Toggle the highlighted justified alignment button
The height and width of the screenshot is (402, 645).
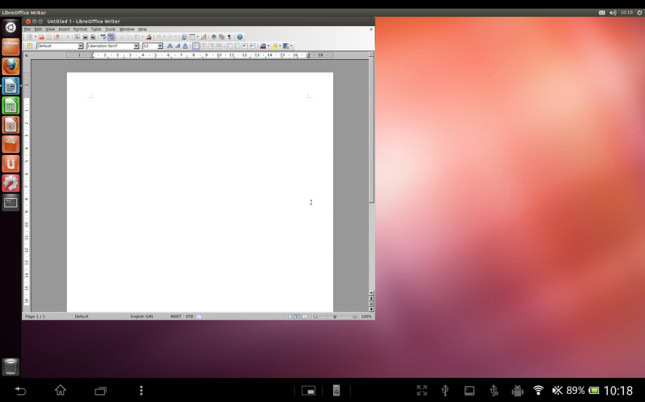point(196,46)
